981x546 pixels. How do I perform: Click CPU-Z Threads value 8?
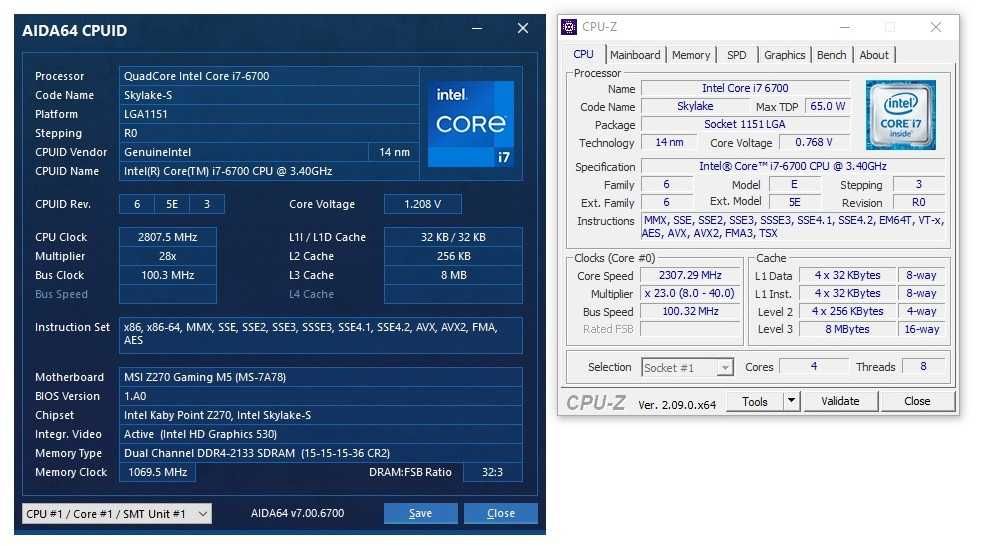(x=923, y=367)
